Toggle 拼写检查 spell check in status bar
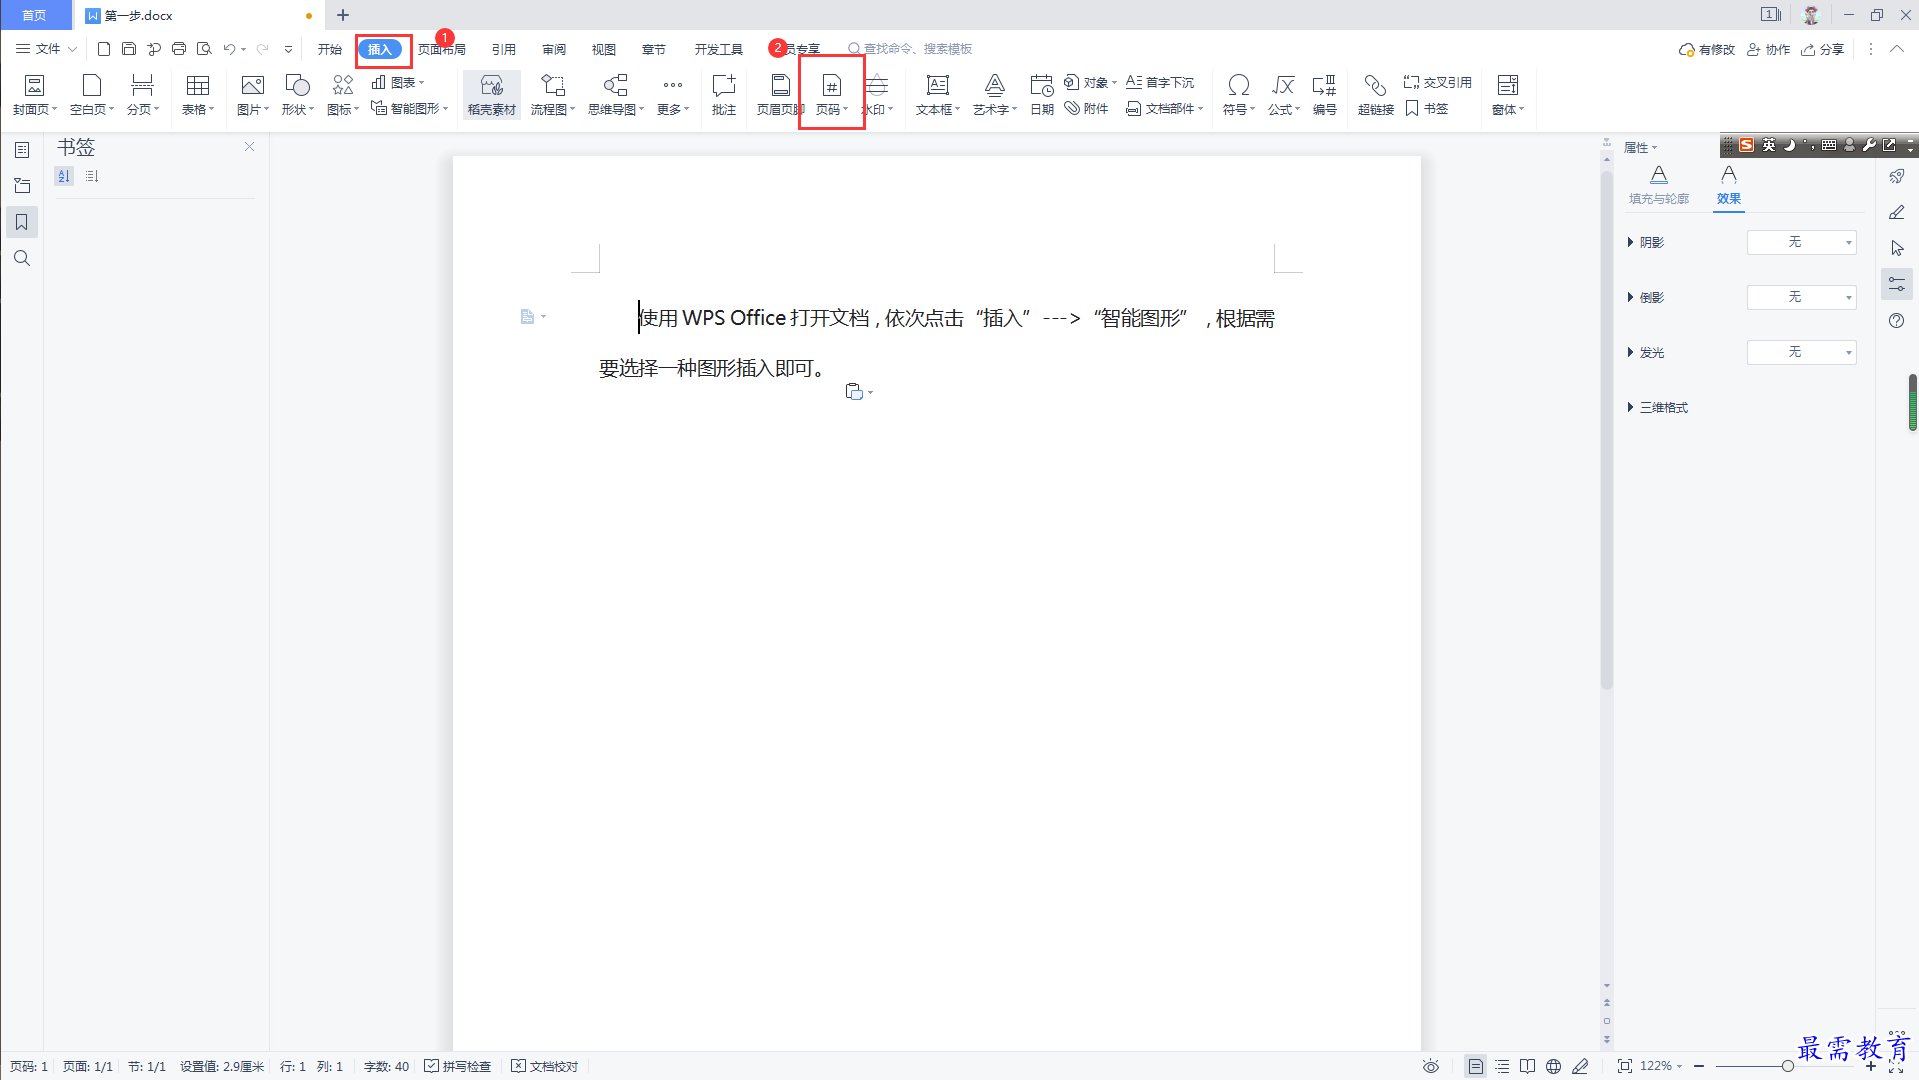The width and height of the screenshot is (1919, 1080). pos(458,1066)
